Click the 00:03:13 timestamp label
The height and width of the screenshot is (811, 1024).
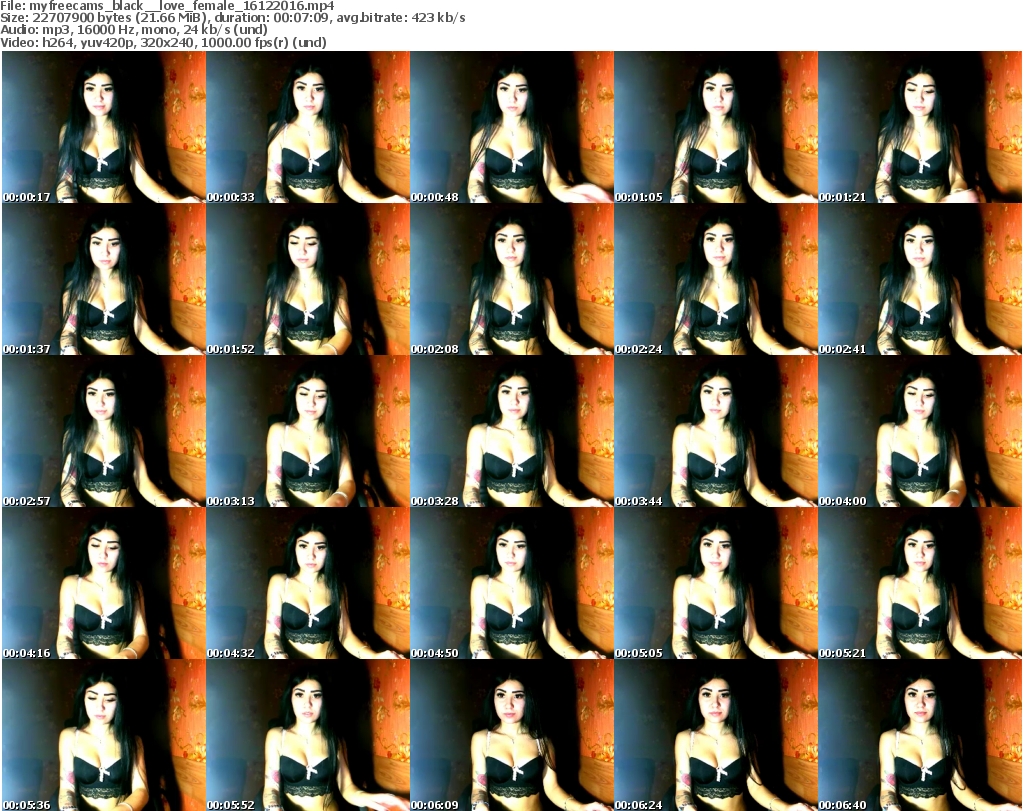231,501
